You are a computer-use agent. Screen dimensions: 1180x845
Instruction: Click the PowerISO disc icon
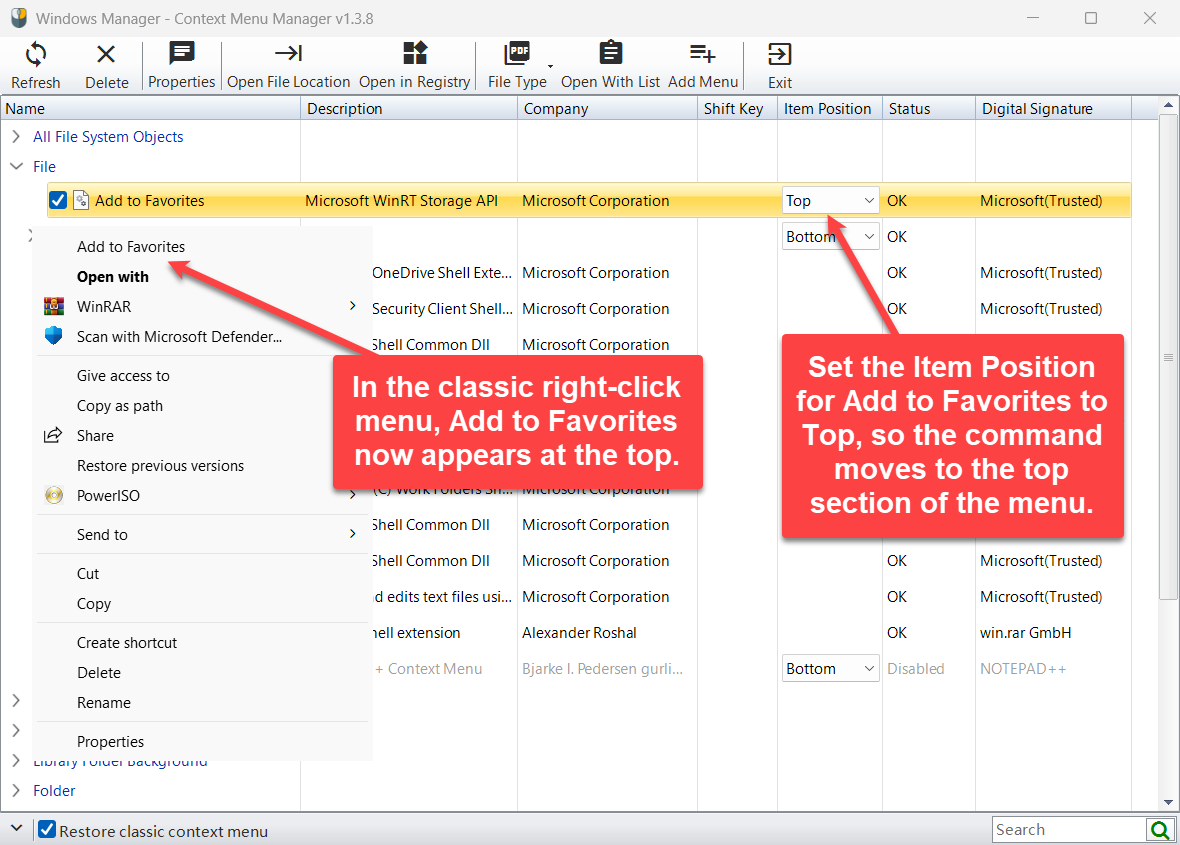point(53,495)
